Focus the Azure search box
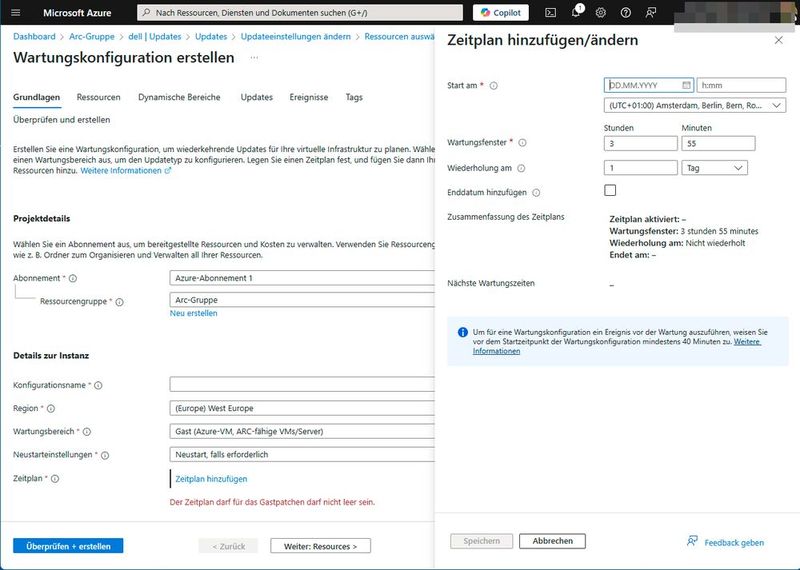The height and width of the screenshot is (570, 800). click(300, 13)
